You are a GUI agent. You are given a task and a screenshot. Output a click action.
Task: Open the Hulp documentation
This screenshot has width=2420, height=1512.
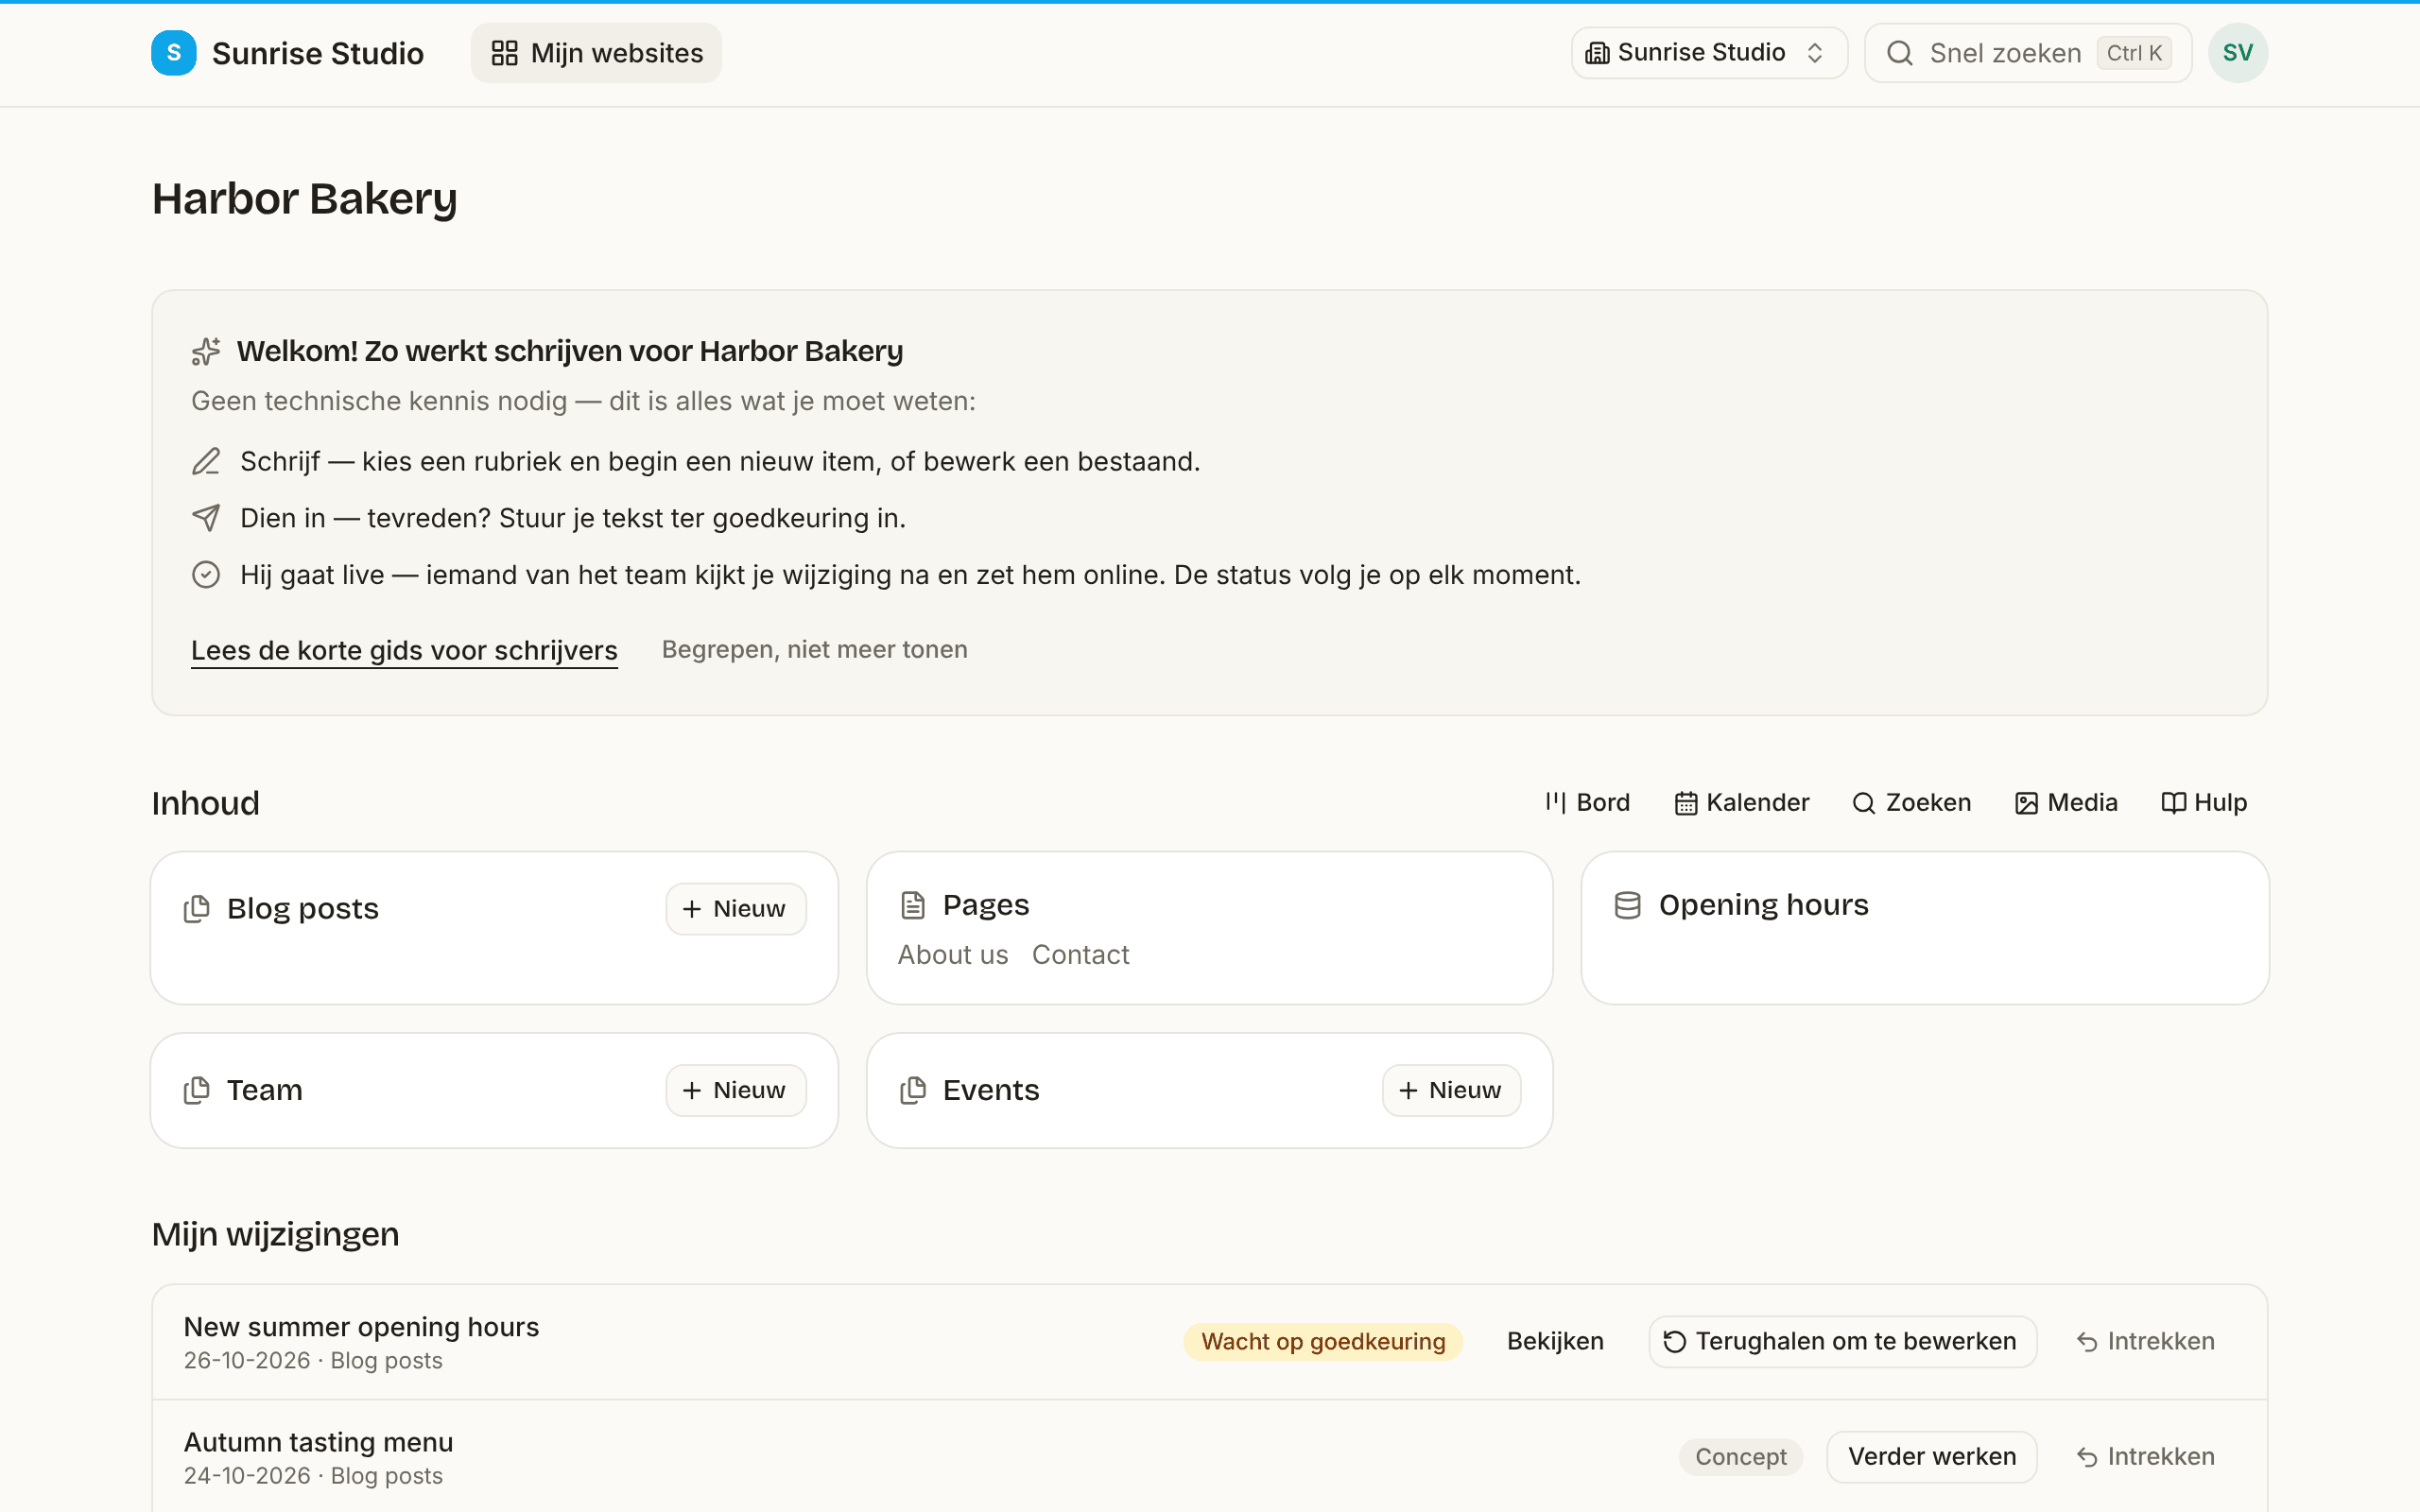pos(2204,803)
